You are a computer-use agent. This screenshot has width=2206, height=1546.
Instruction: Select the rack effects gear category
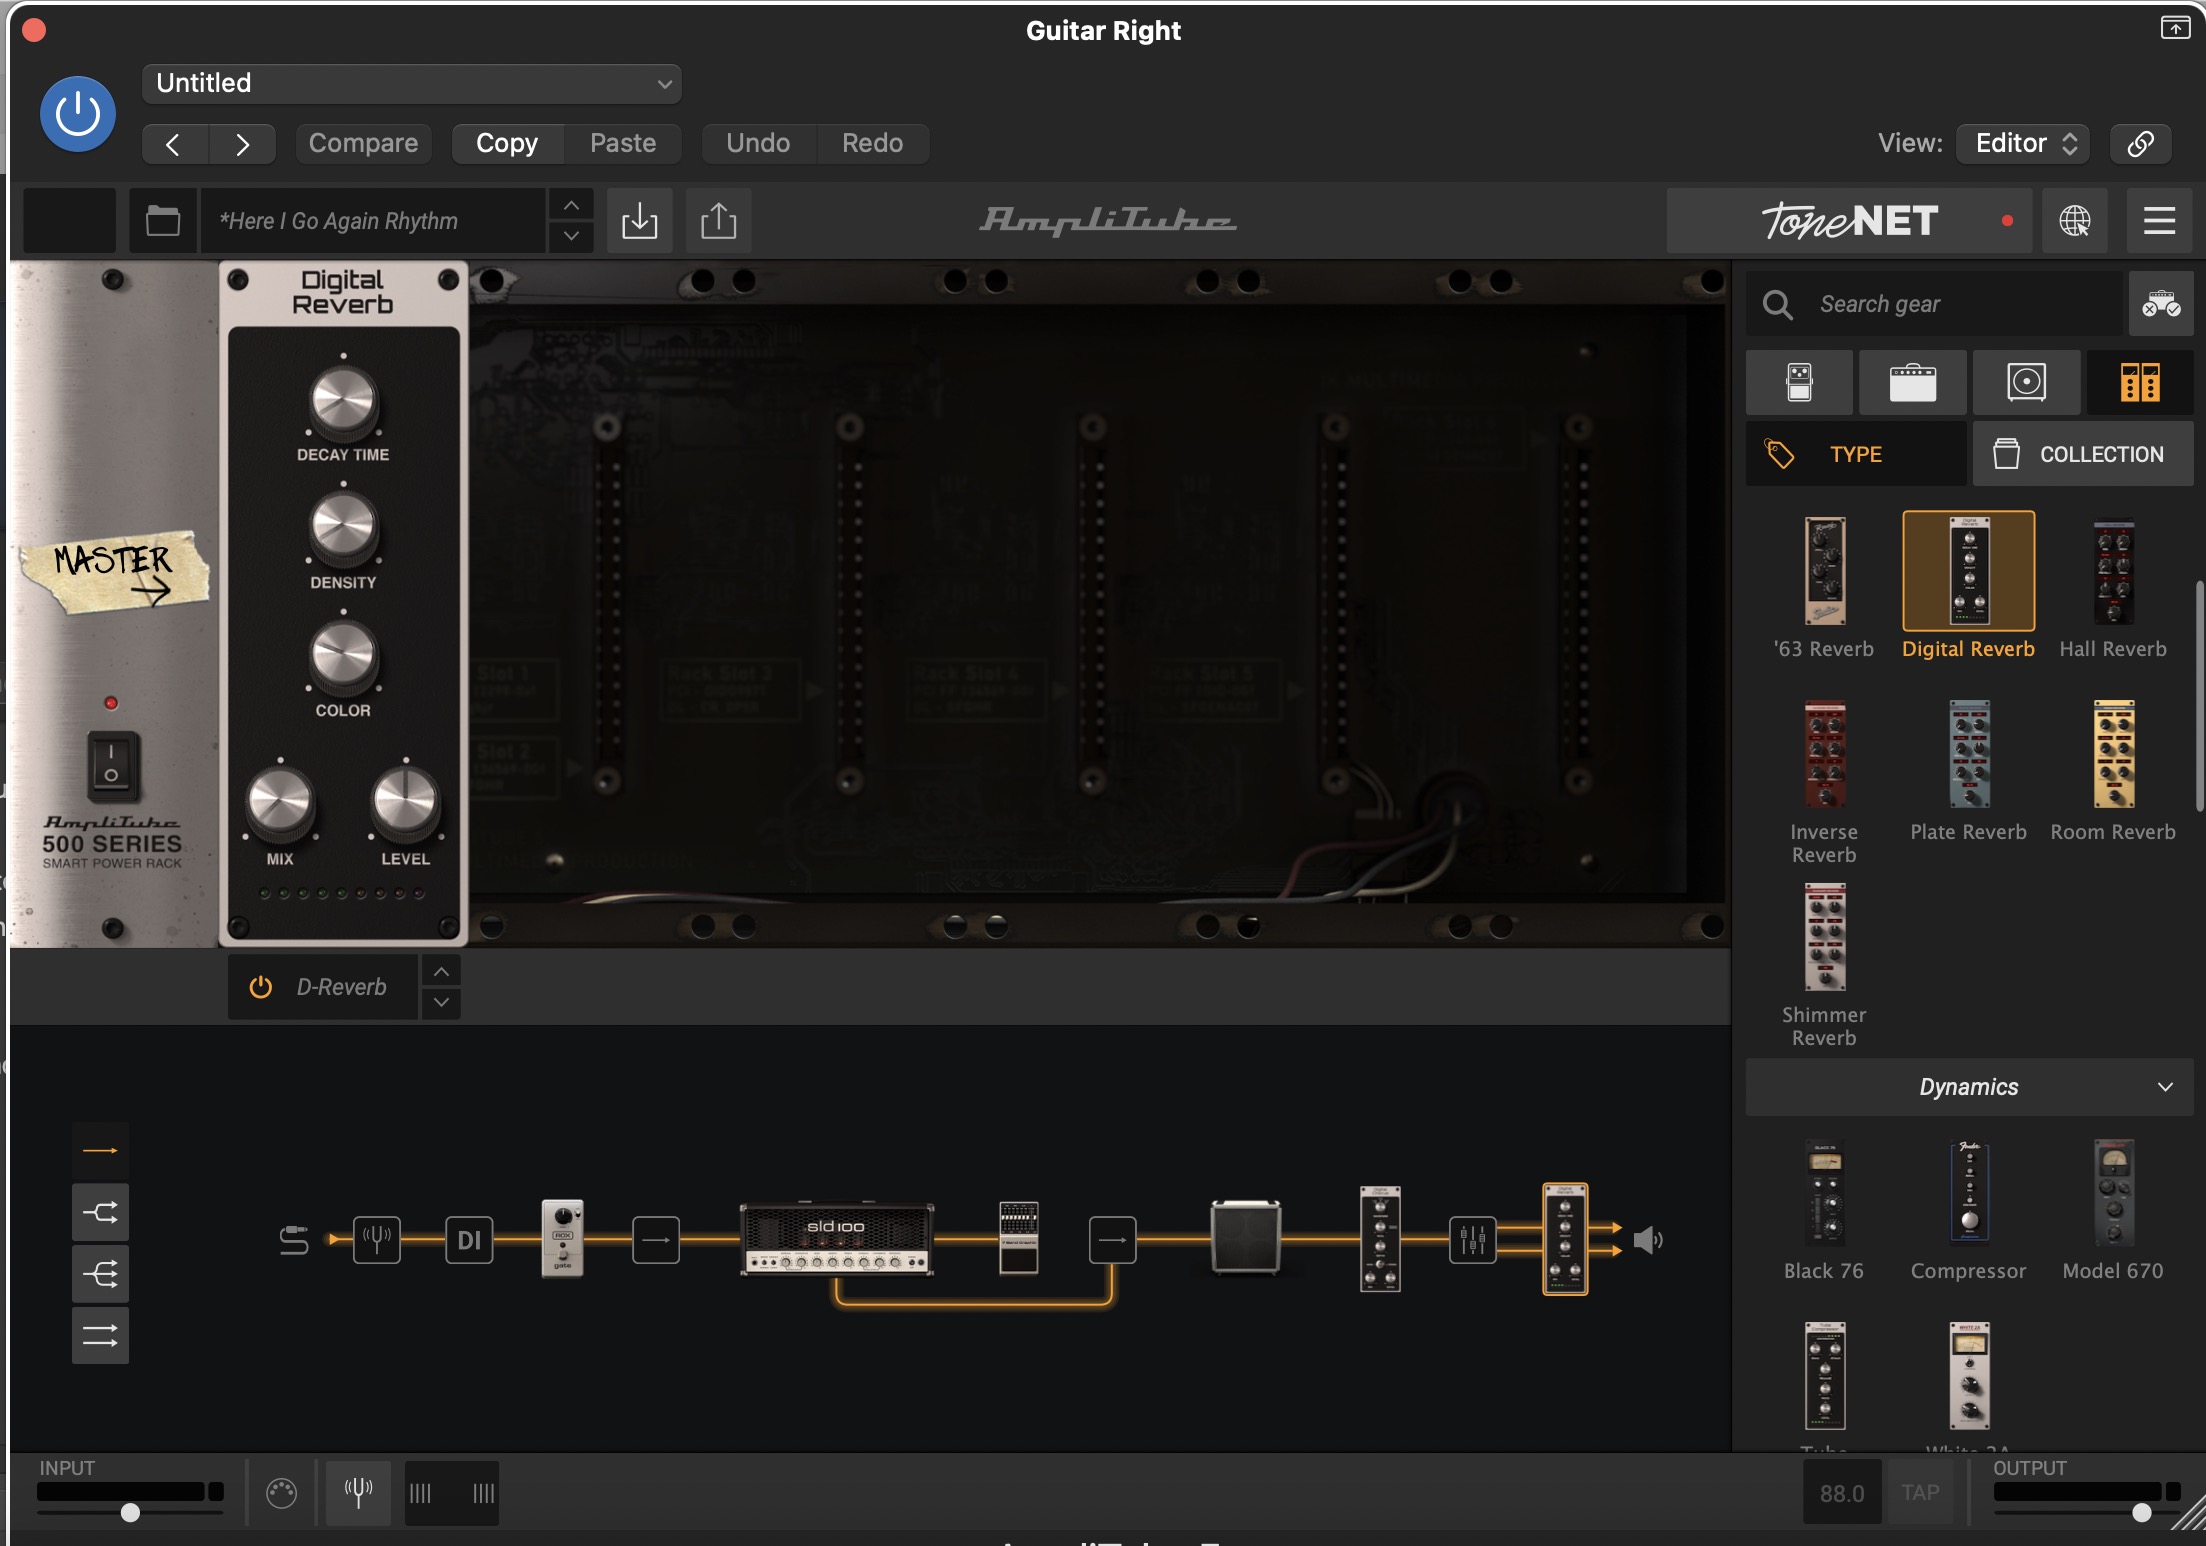pyautogui.click(x=2140, y=382)
